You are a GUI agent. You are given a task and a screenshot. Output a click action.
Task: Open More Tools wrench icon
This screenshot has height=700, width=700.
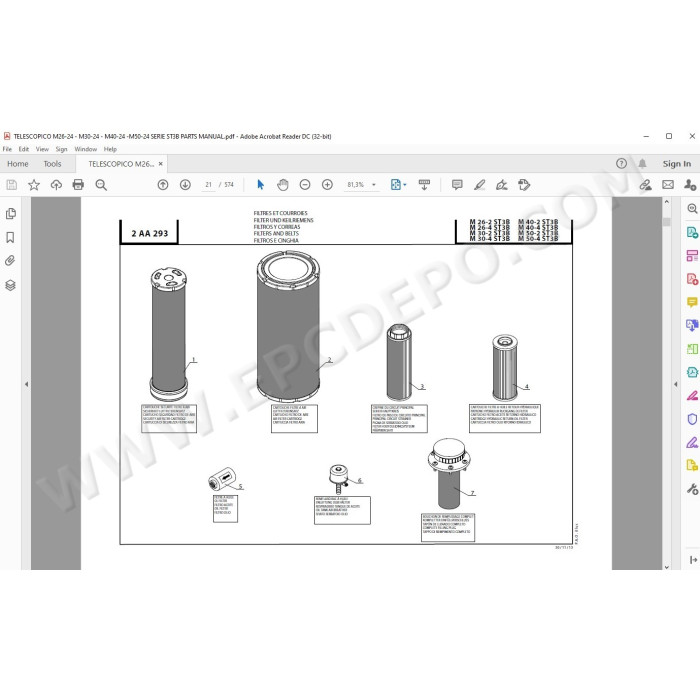tap(692, 489)
